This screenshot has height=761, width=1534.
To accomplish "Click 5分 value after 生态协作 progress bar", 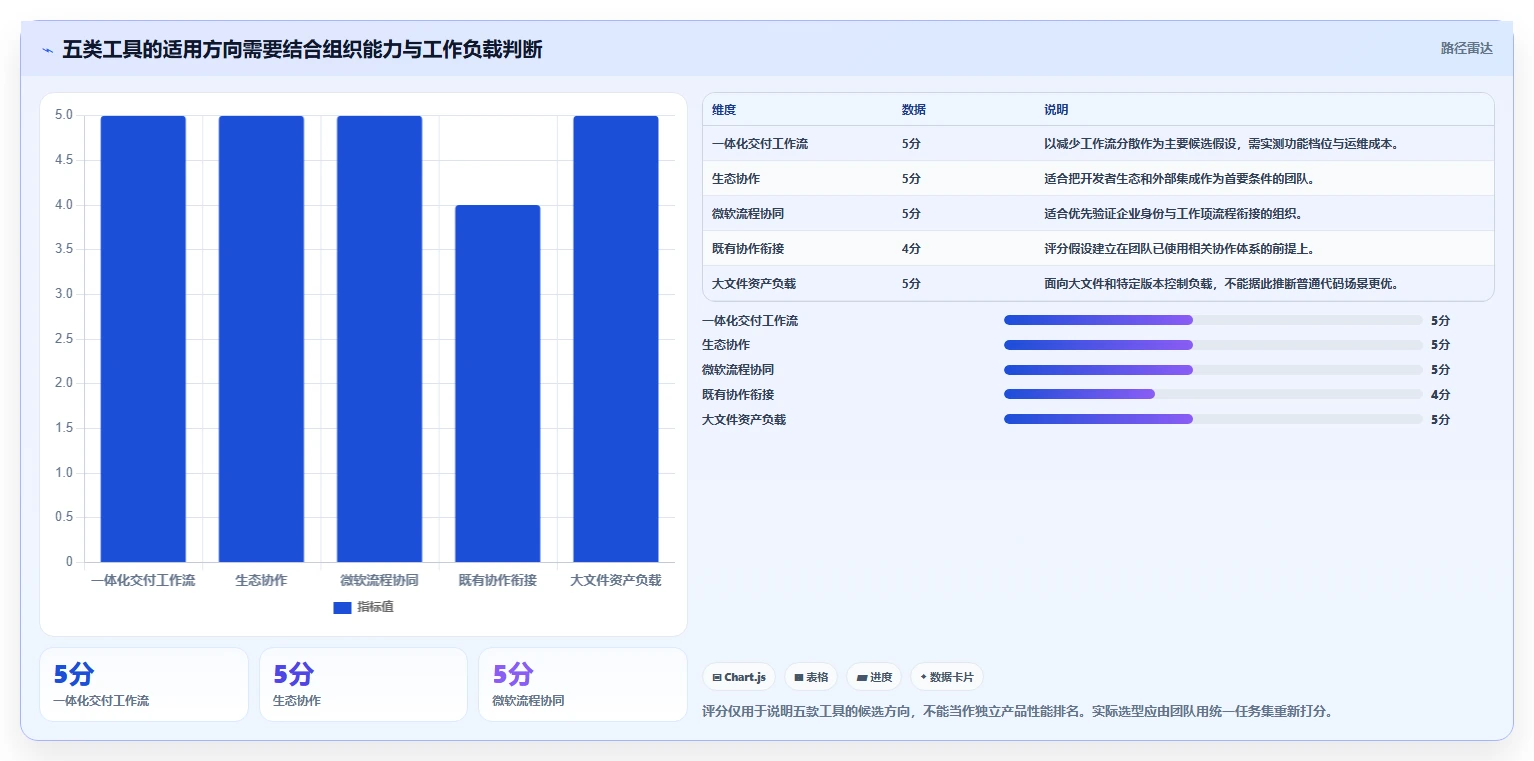I will pos(1440,345).
